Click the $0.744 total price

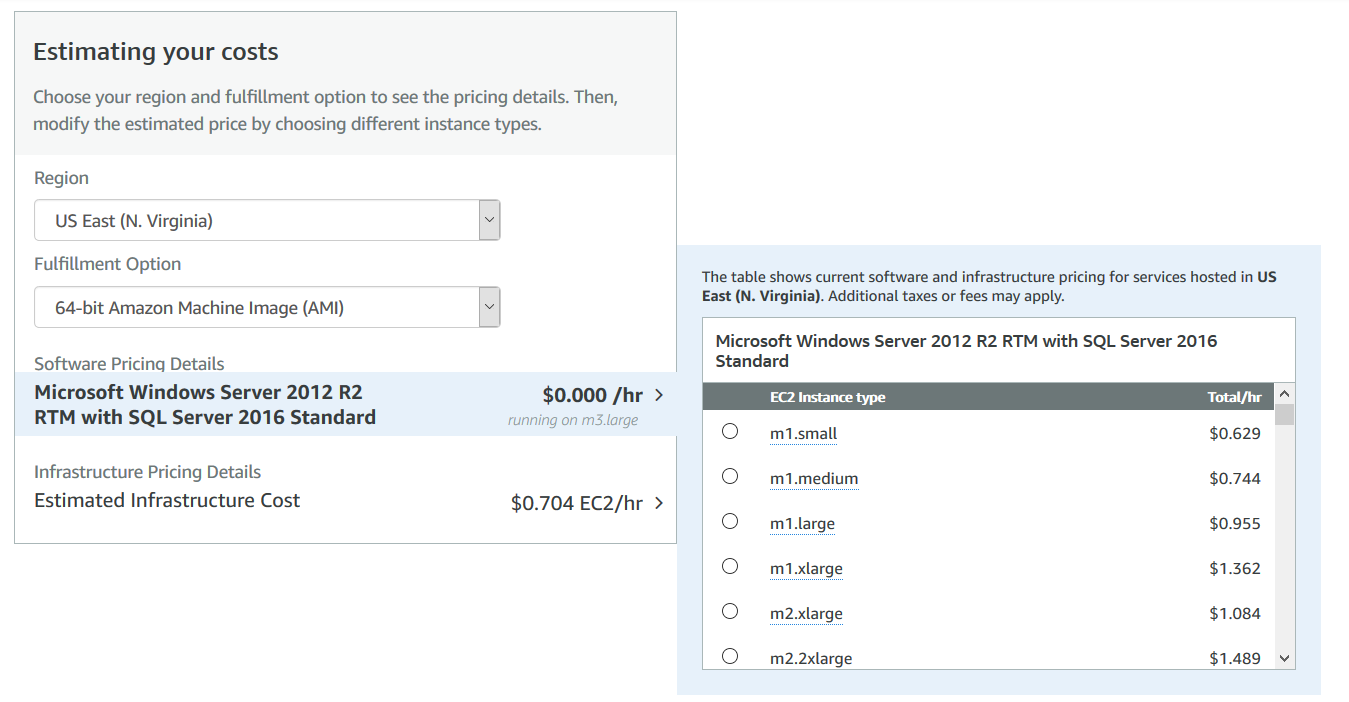[x=1235, y=479]
